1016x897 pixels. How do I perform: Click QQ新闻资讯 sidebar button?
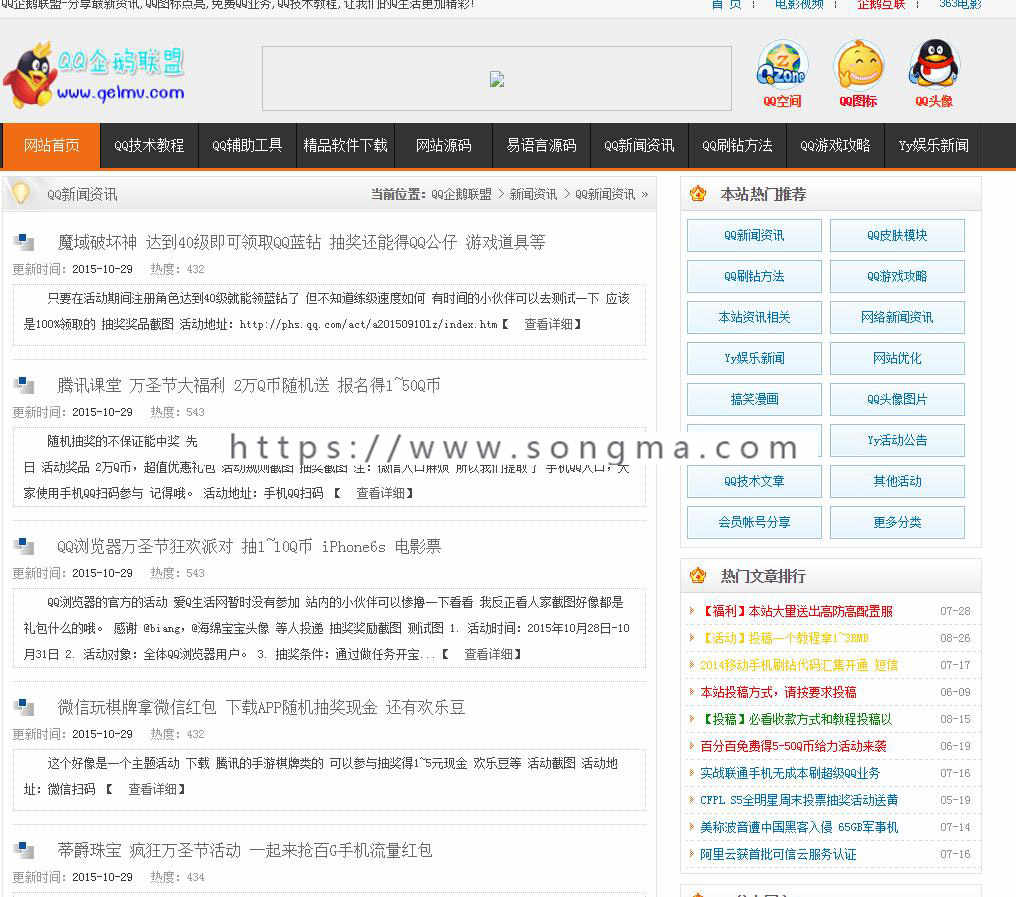pyautogui.click(x=754, y=235)
